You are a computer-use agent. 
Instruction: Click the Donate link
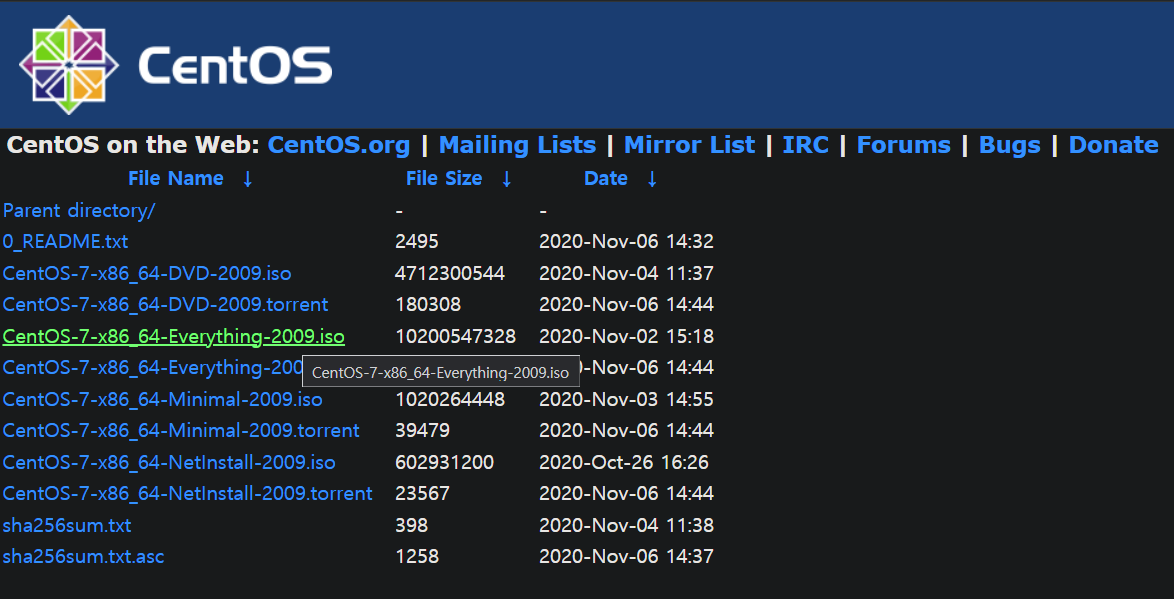(x=1113, y=145)
